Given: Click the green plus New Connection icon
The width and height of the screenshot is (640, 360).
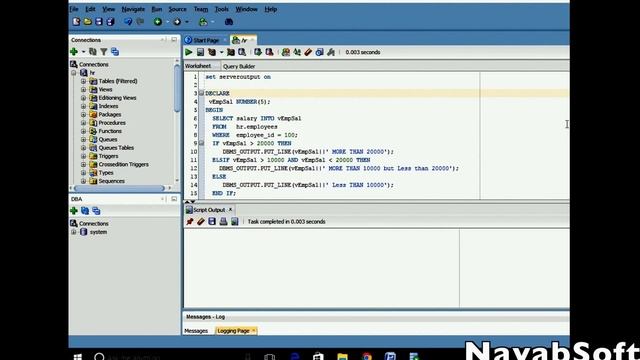Looking at the screenshot, I should tap(74, 51).
